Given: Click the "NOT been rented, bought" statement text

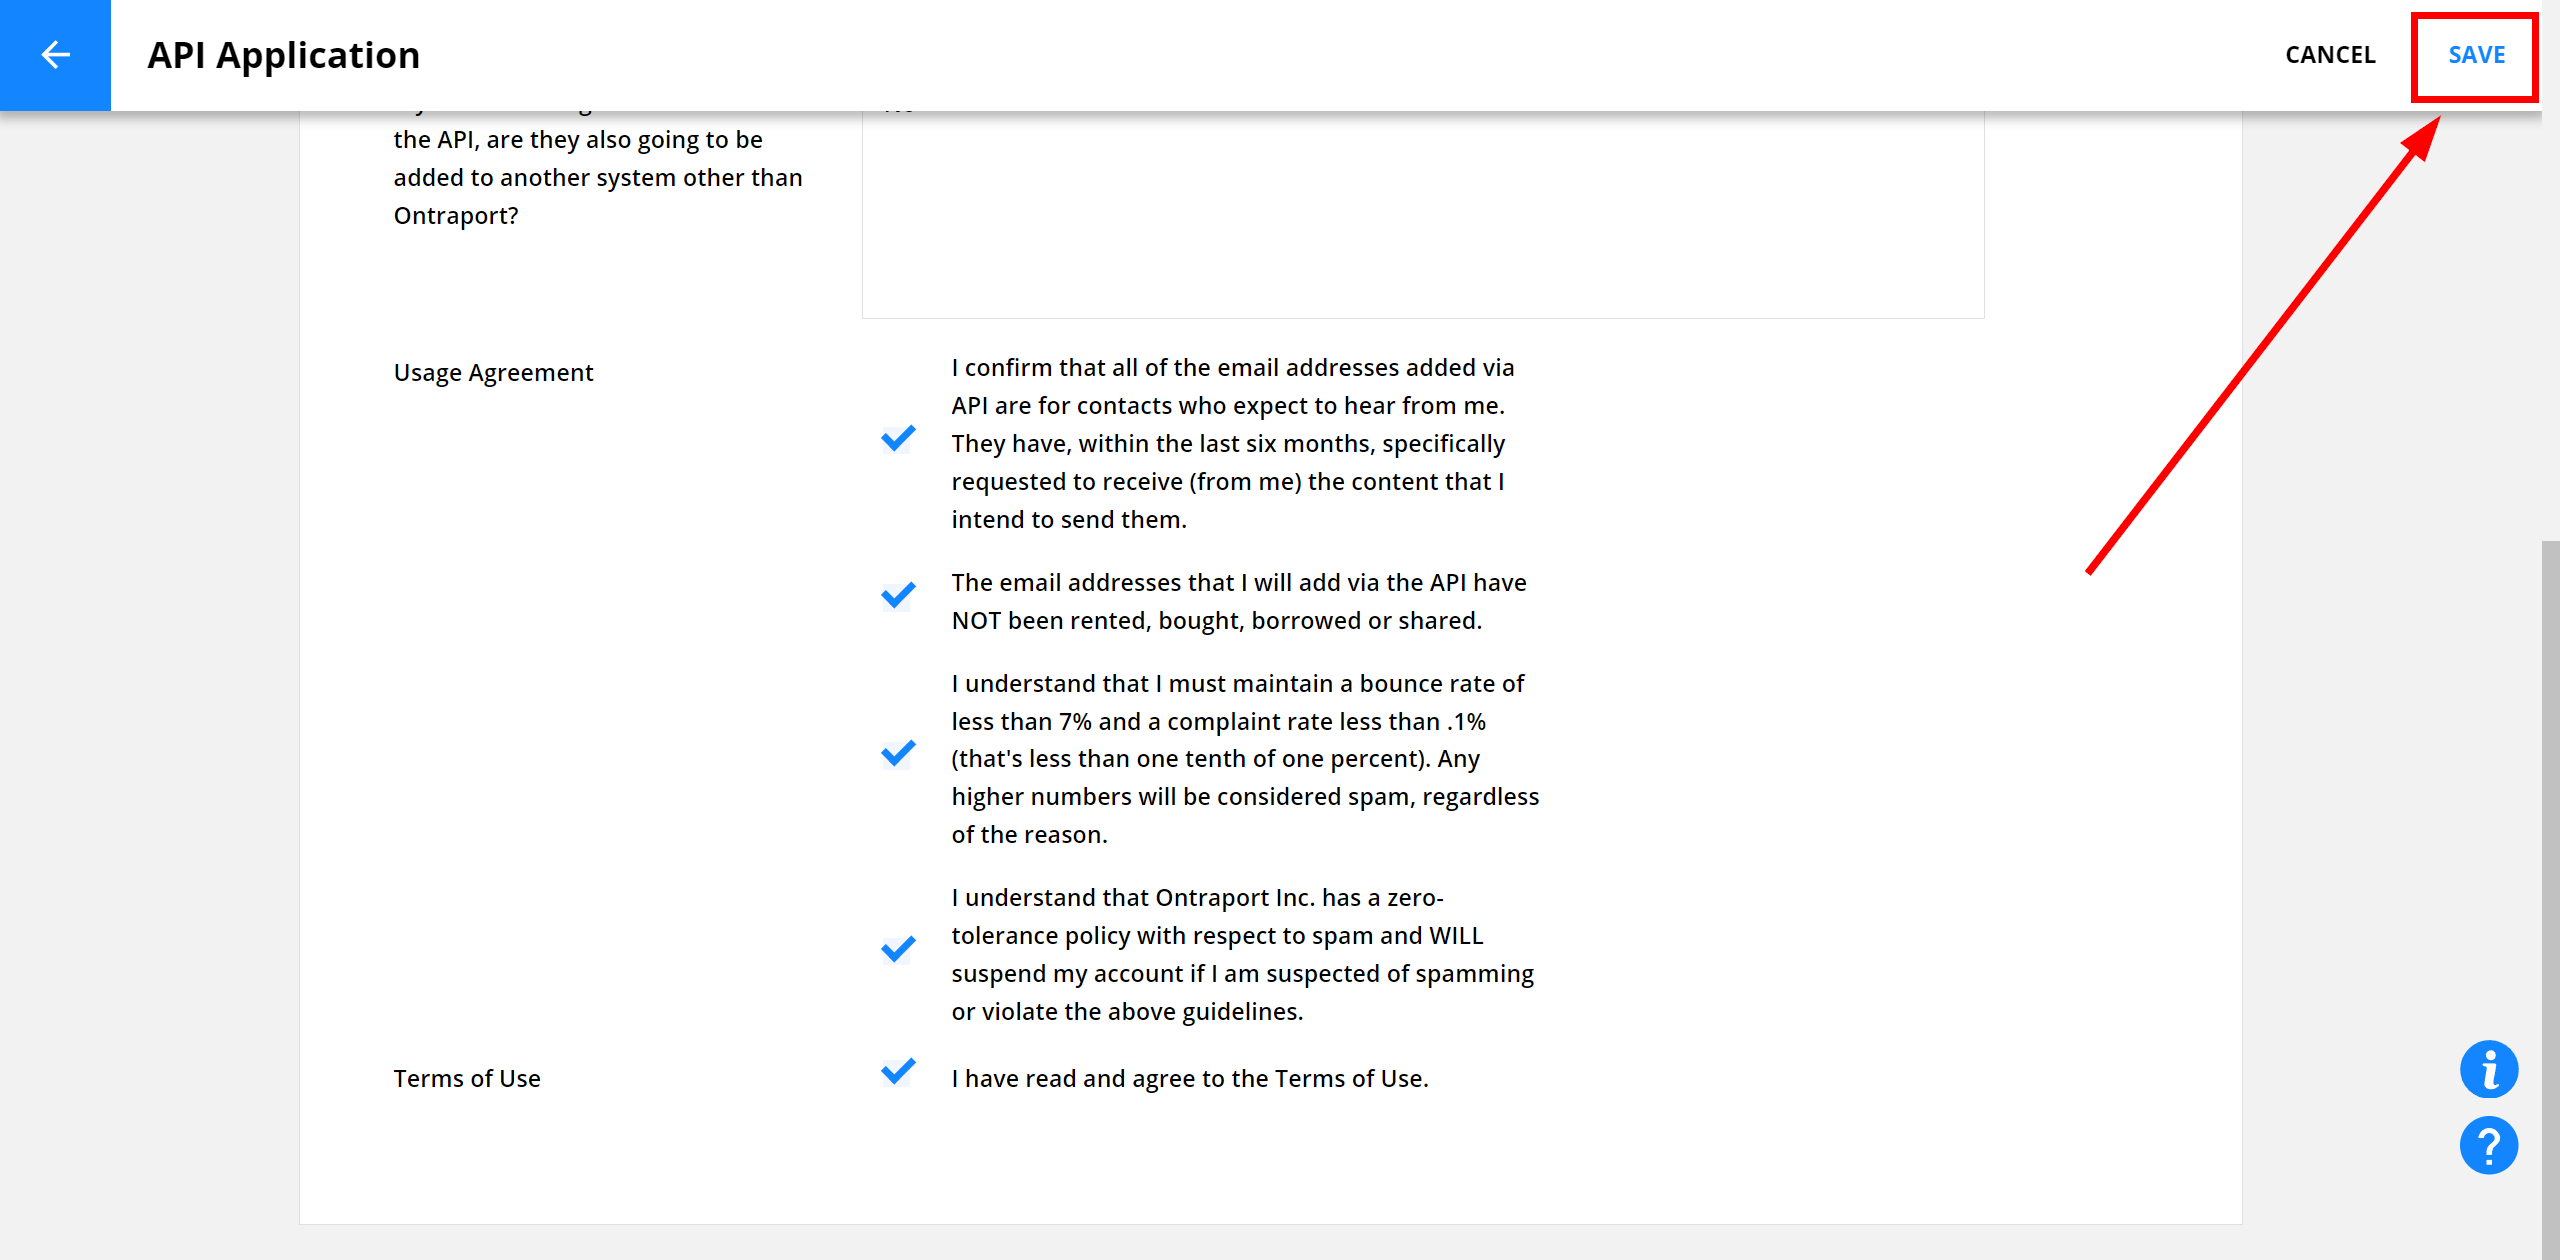Looking at the screenshot, I should pyautogui.click(x=1239, y=602).
